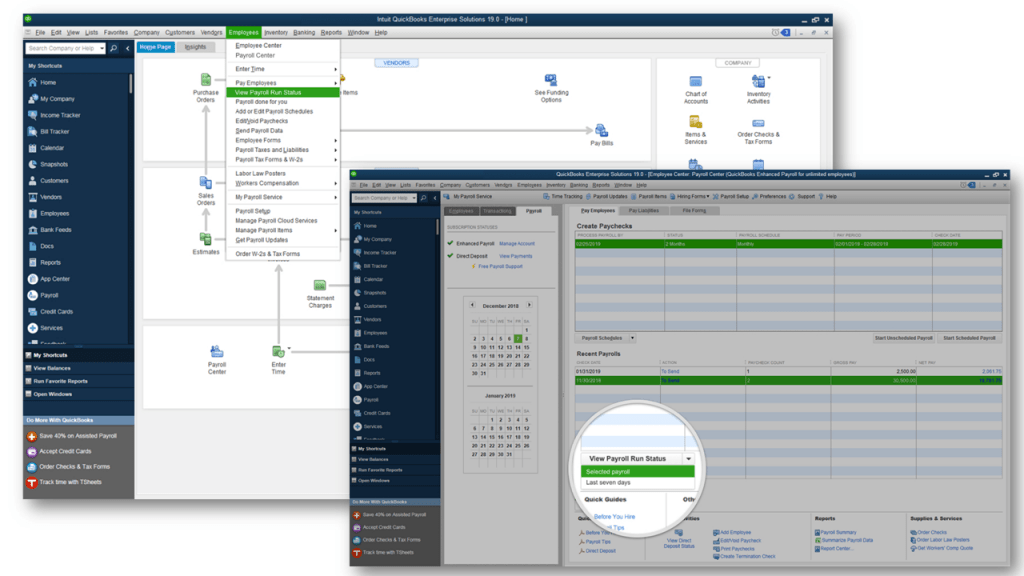
Task: Click Payroll Summary report link
Action: point(838,533)
